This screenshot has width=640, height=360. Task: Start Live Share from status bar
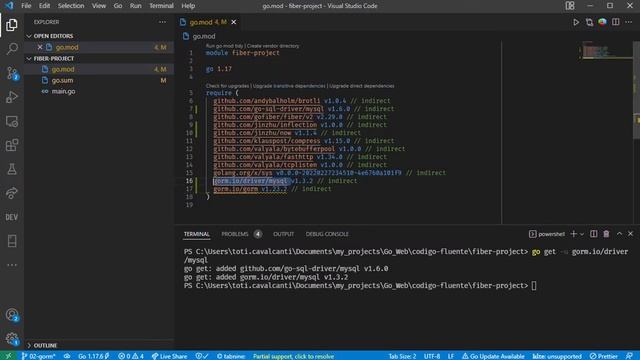(x=169, y=356)
